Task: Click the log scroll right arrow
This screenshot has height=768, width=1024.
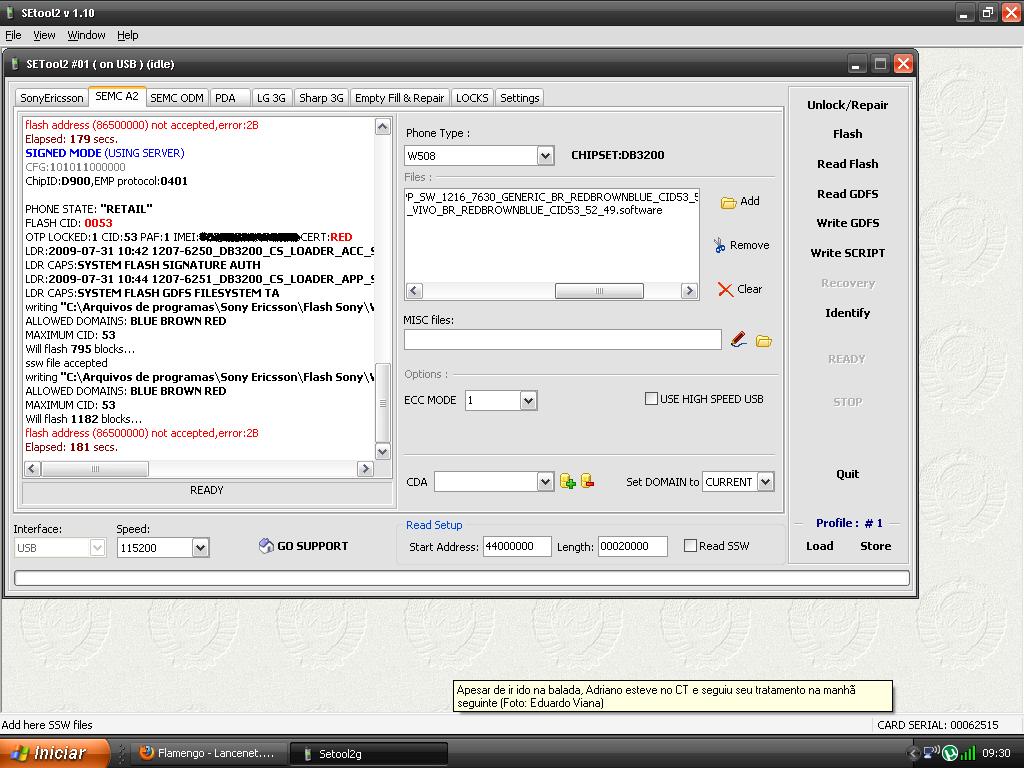Action: coord(366,469)
